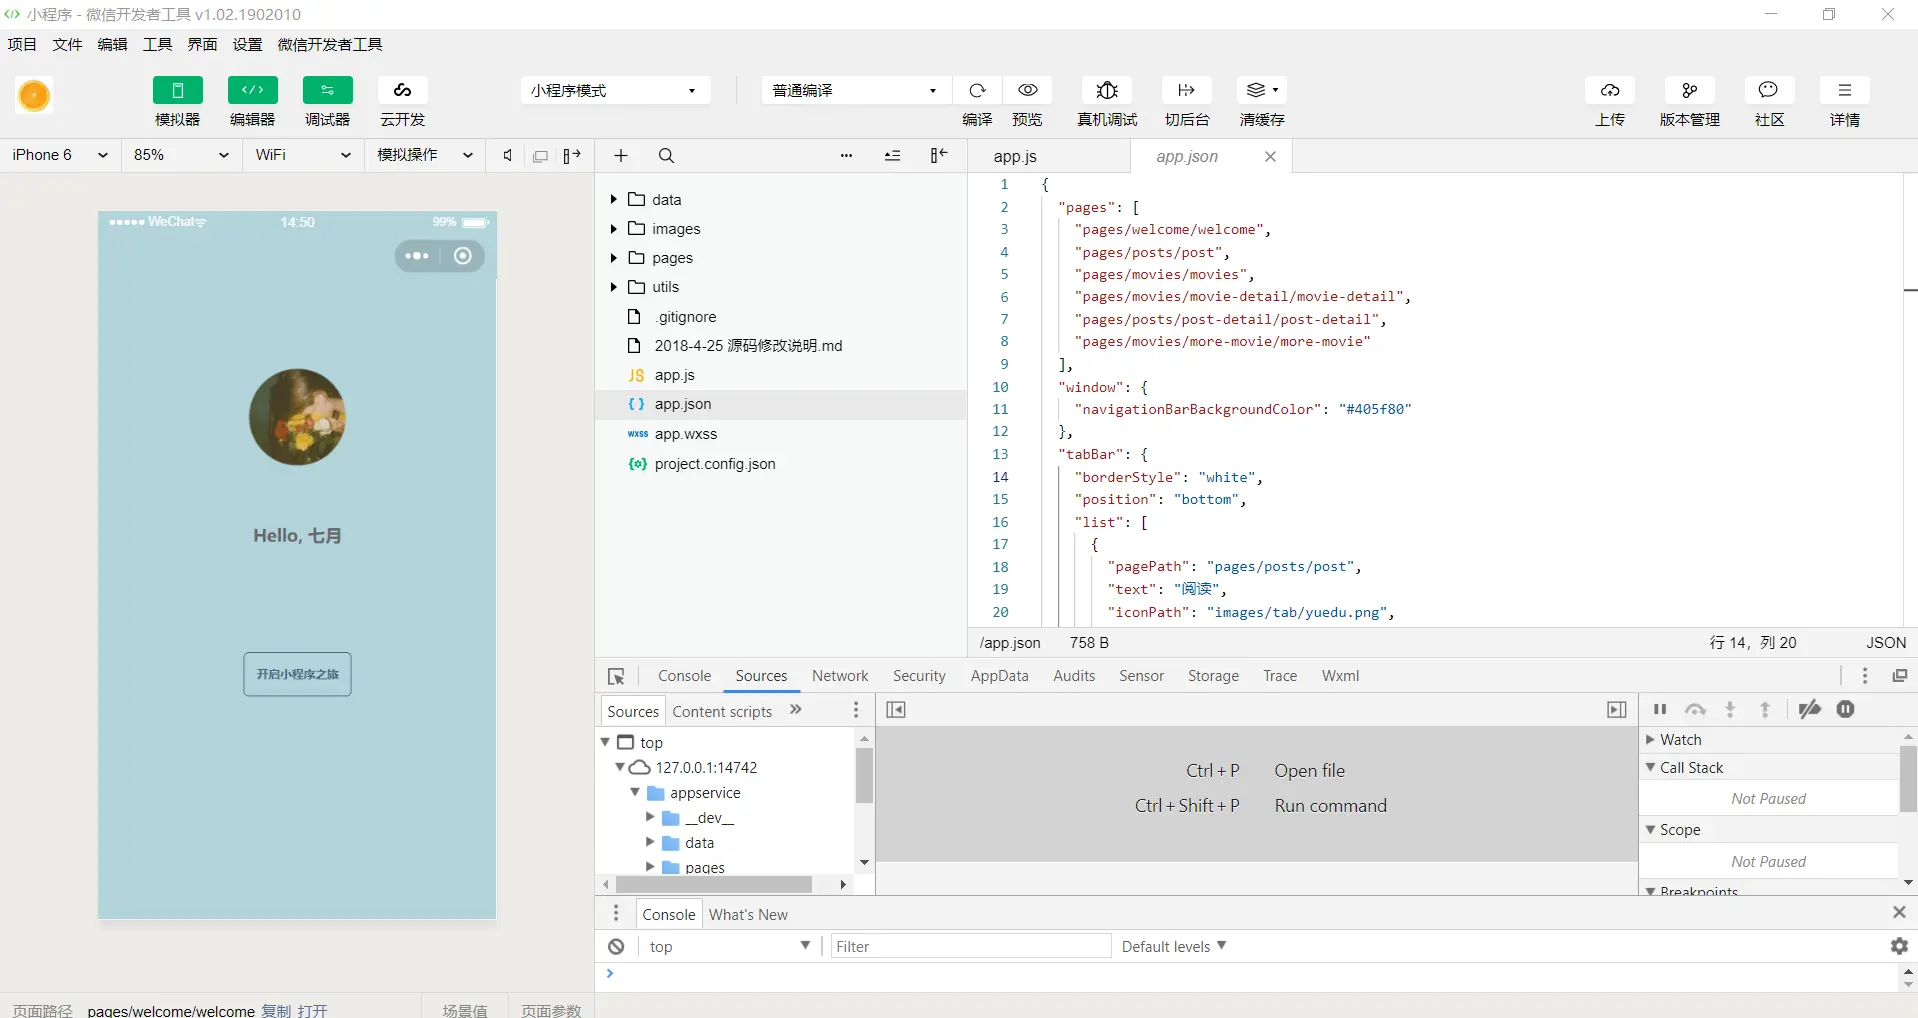Open the clear cache layers icon
Image resolution: width=1918 pixels, height=1018 pixels.
[x=1262, y=90]
